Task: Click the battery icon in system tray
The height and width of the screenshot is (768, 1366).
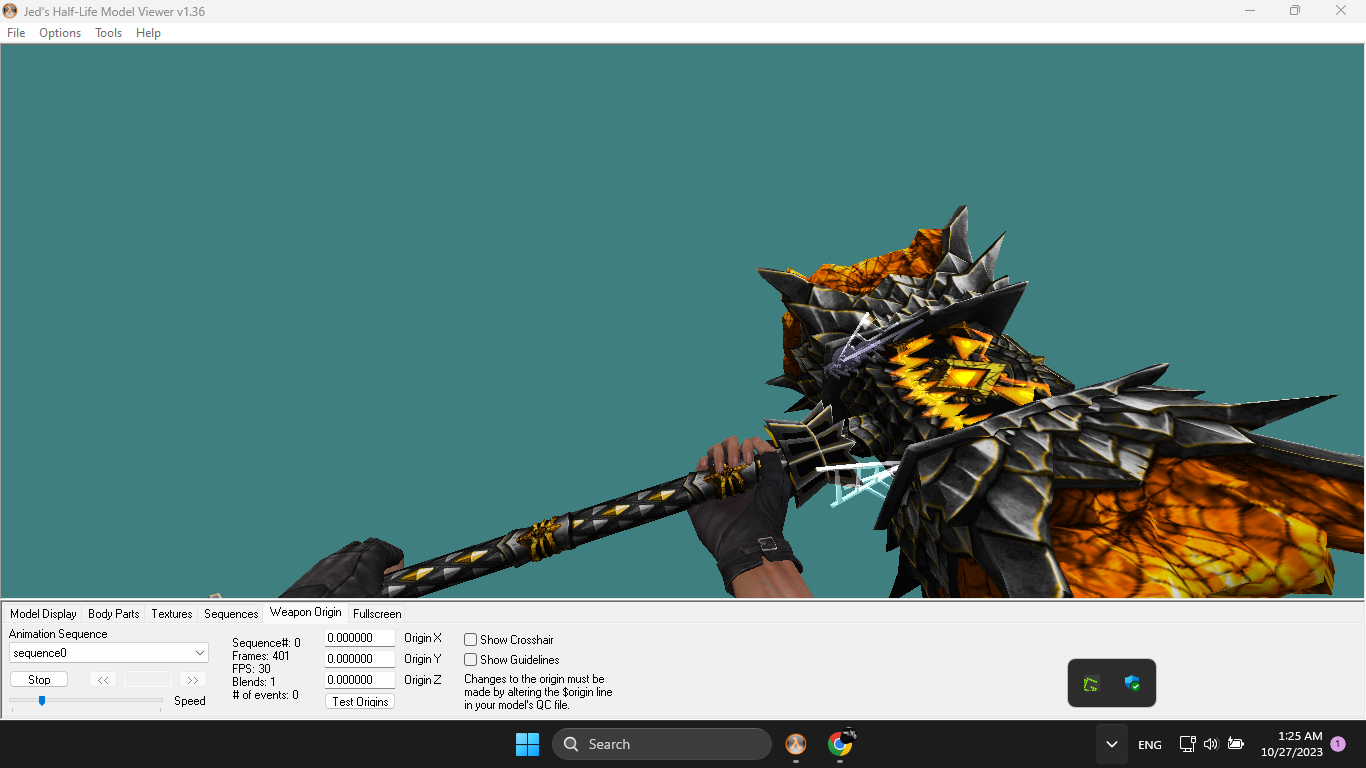Action: tap(1236, 744)
